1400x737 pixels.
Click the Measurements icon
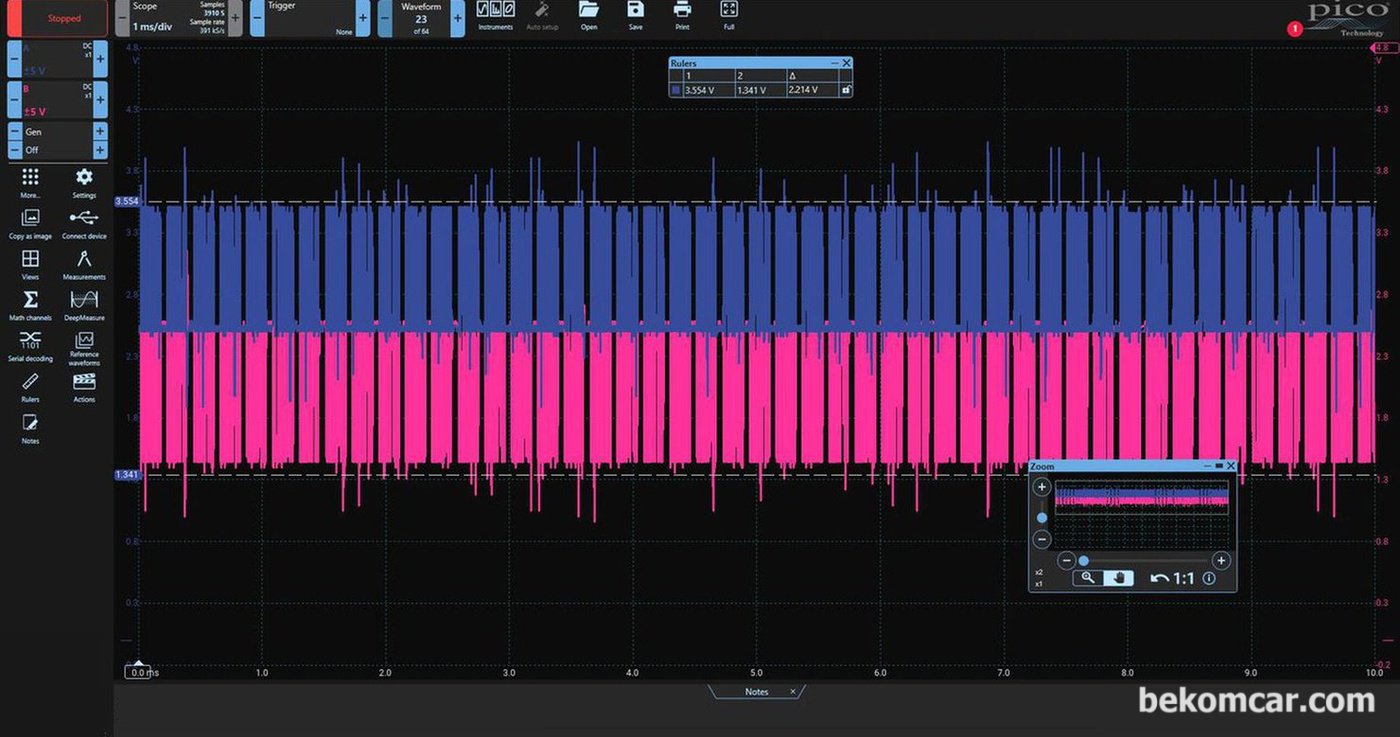84,261
